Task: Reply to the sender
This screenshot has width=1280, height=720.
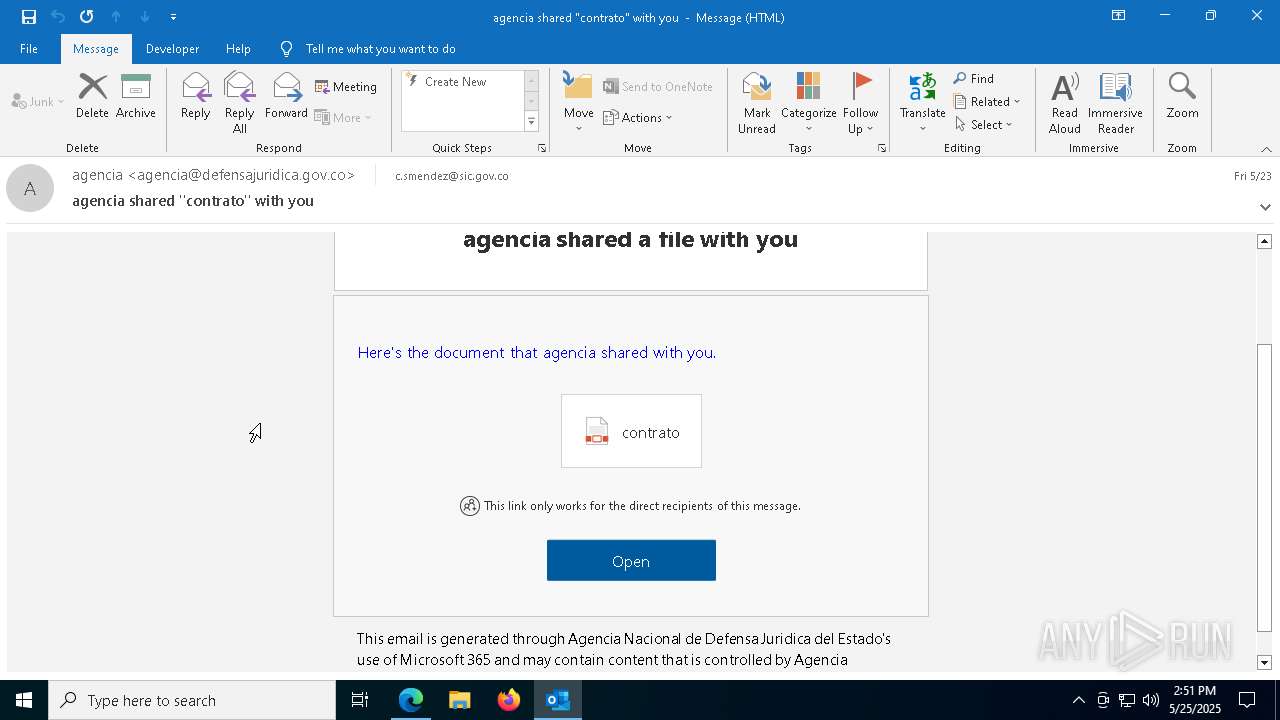Action: tap(196, 97)
